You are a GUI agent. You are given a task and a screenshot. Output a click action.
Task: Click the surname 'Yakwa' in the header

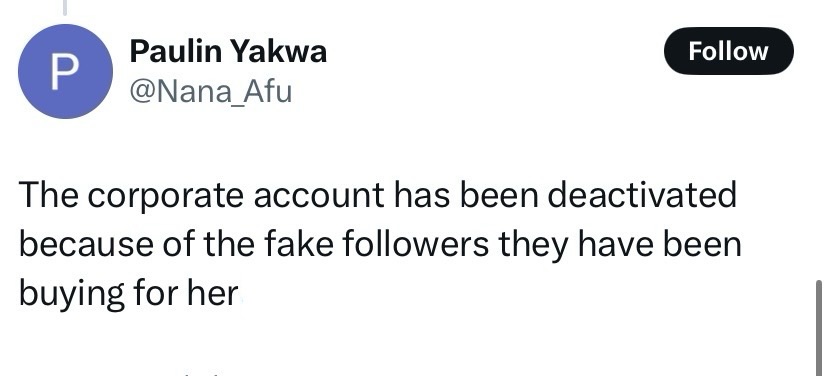tap(280, 52)
